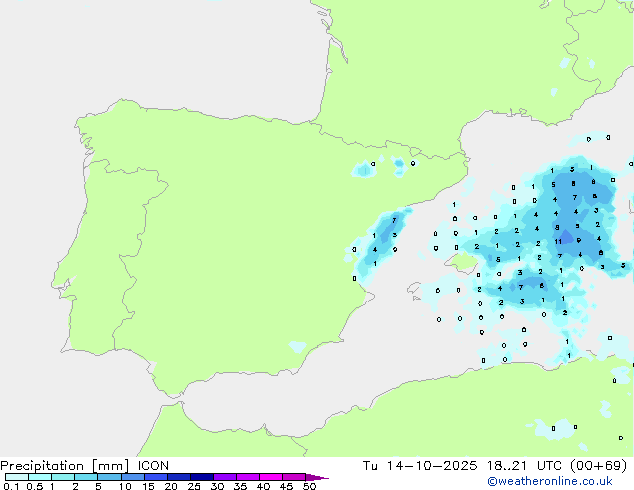Click the 0.1–0.5 mm legend color box
The width and height of the screenshot is (634, 490).
17,477
